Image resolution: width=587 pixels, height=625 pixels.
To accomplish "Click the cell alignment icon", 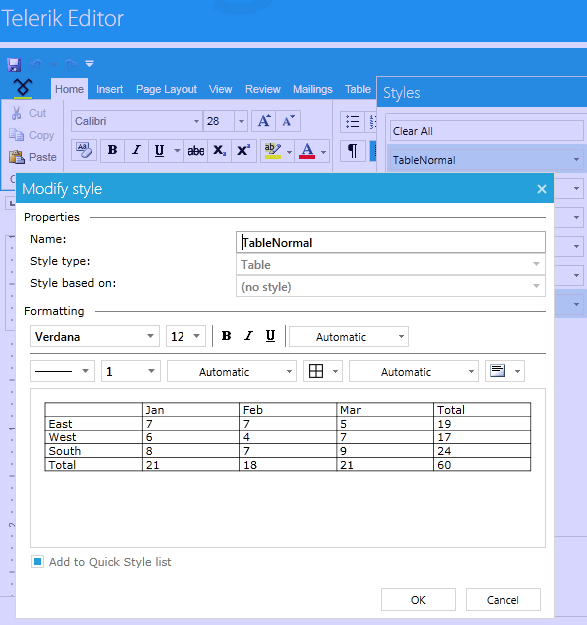I will point(498,371).
